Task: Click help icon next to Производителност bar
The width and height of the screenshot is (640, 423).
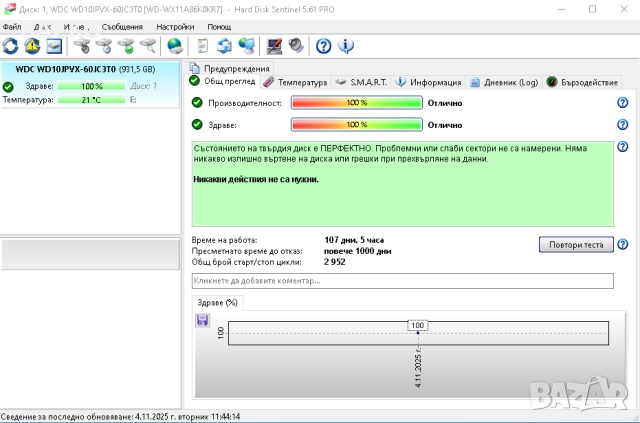Action: [622, 102]
